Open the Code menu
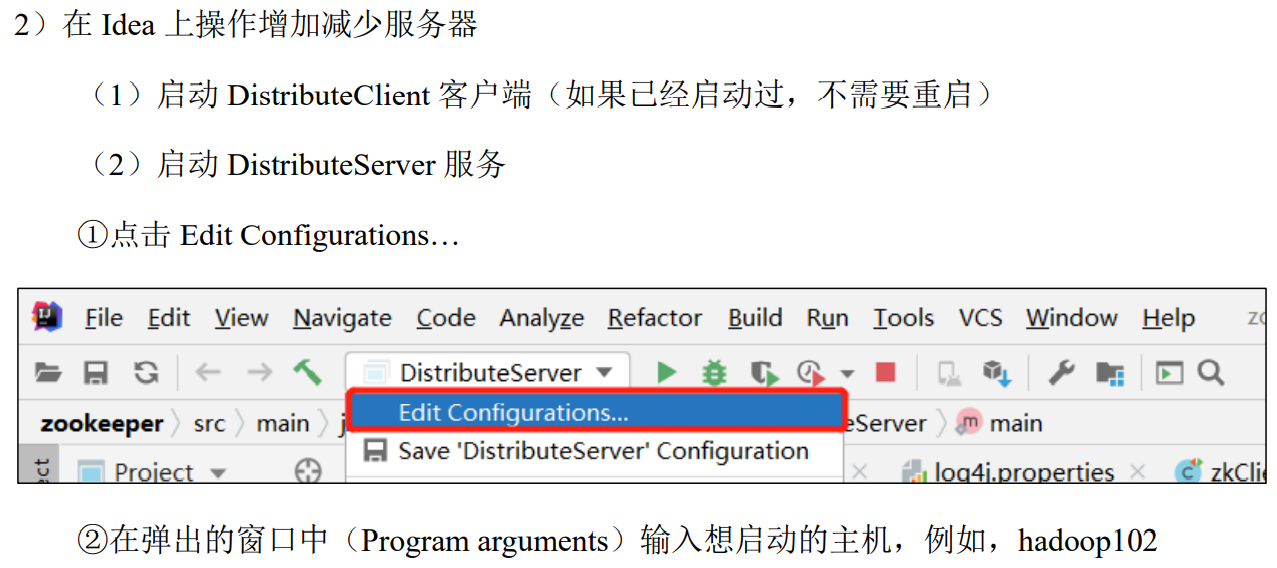 [x=446, y=318]
